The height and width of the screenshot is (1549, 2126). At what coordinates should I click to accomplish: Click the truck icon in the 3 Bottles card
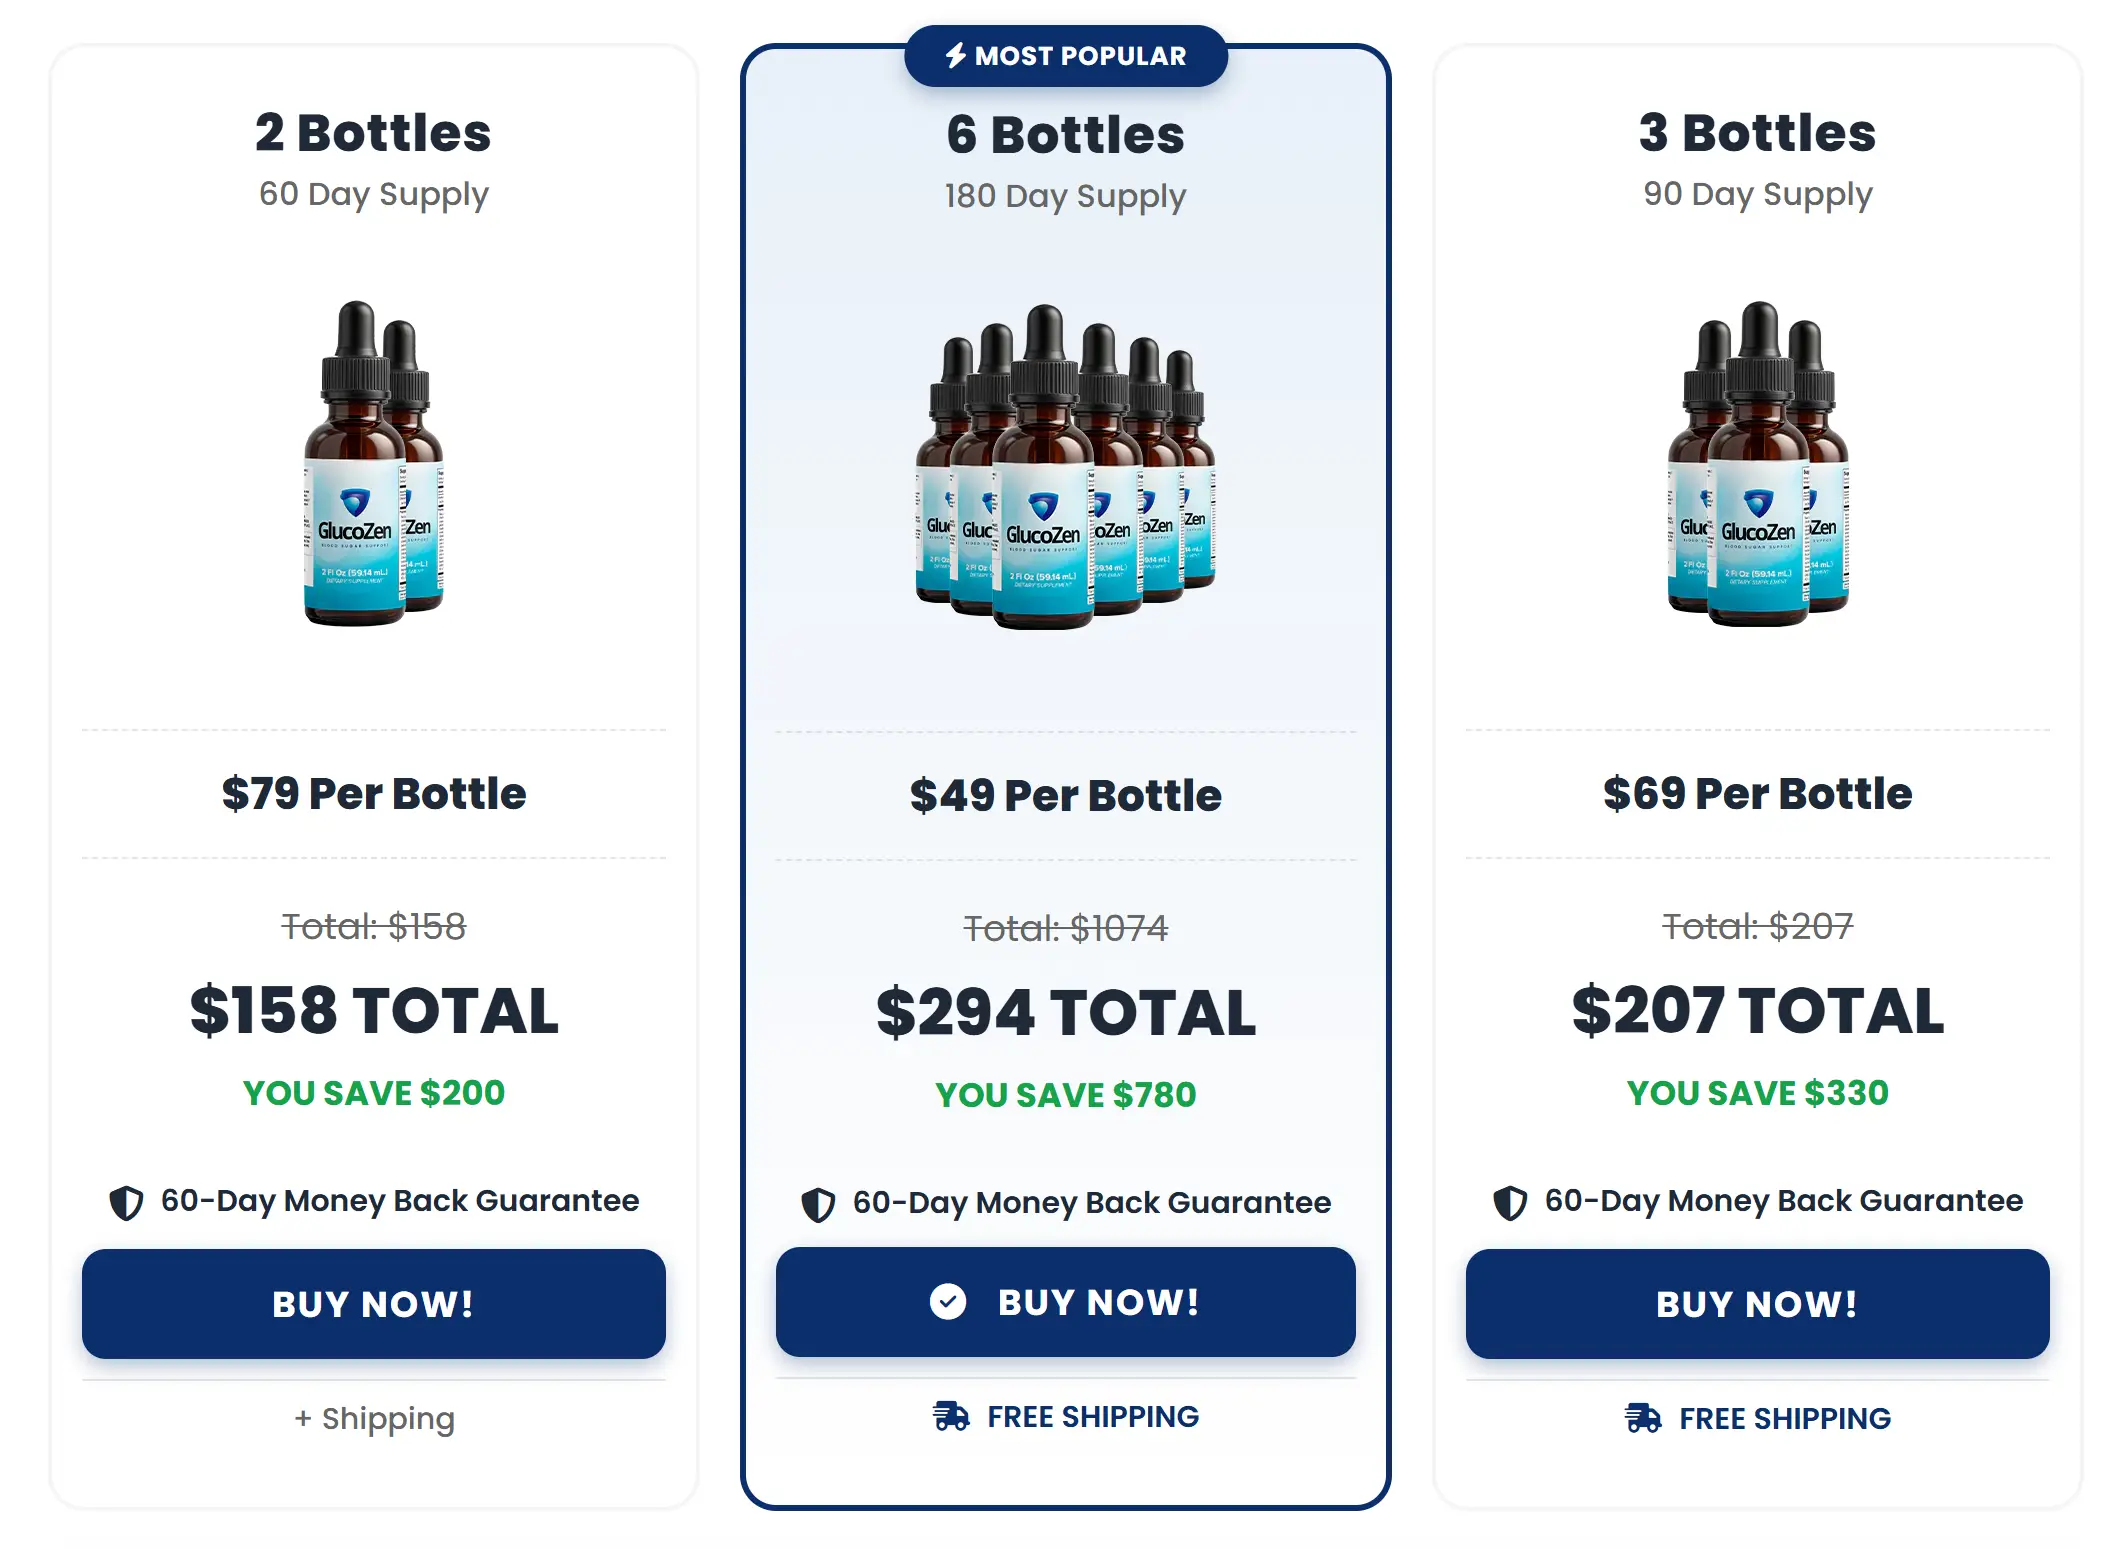click(x=1641, y=1418)
